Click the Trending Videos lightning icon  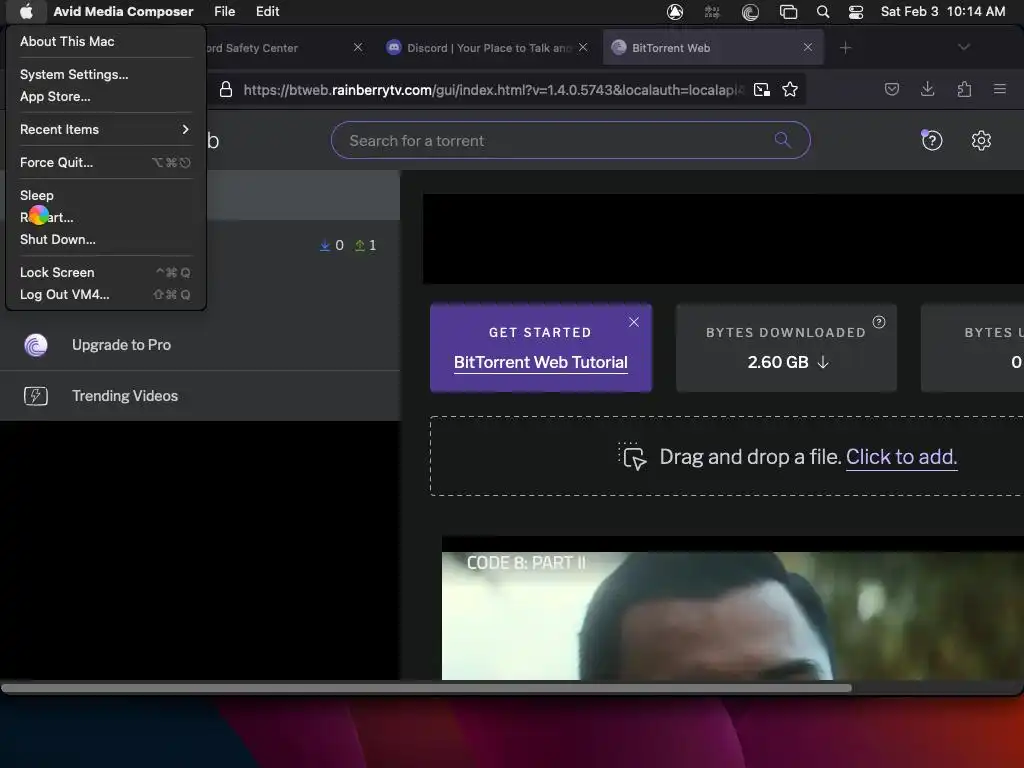pos(36,396)
